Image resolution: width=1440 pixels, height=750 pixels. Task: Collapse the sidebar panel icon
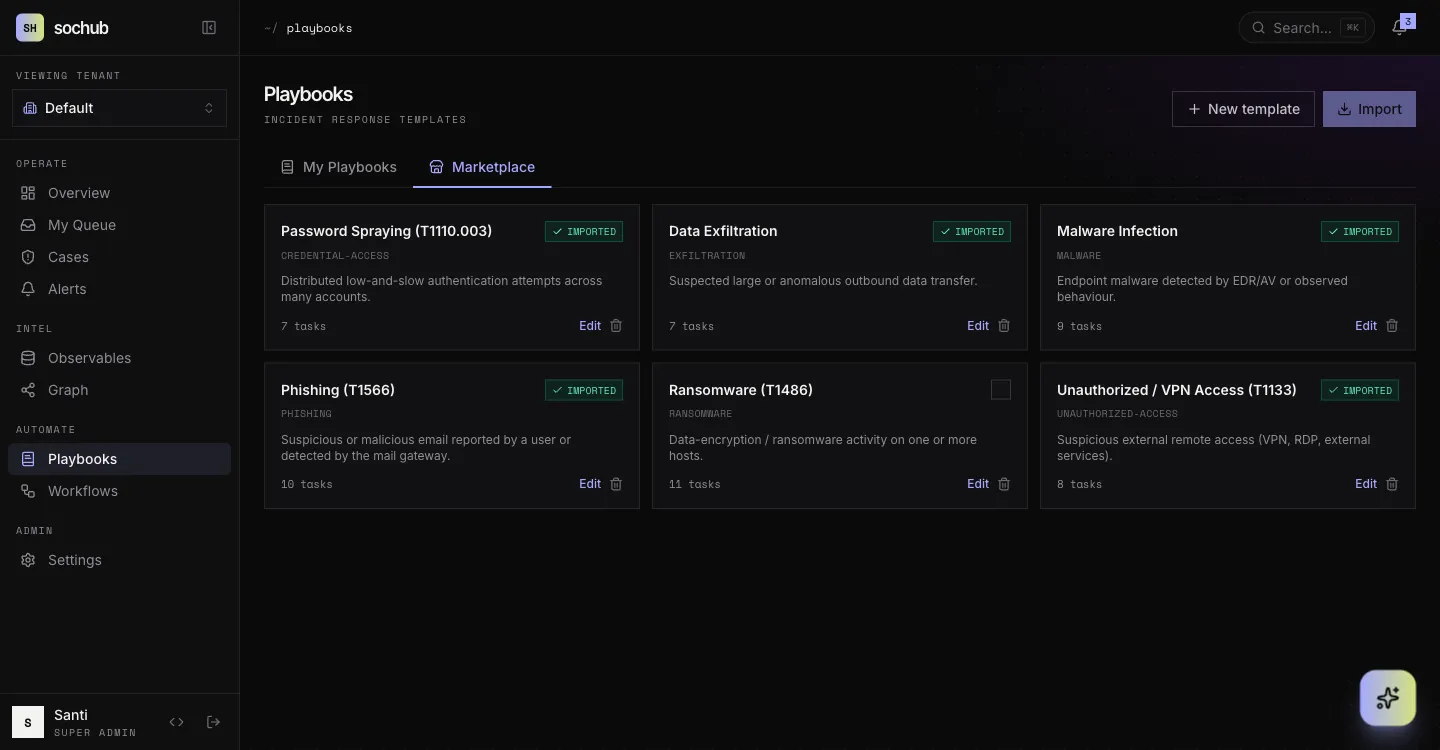[209, 28]
